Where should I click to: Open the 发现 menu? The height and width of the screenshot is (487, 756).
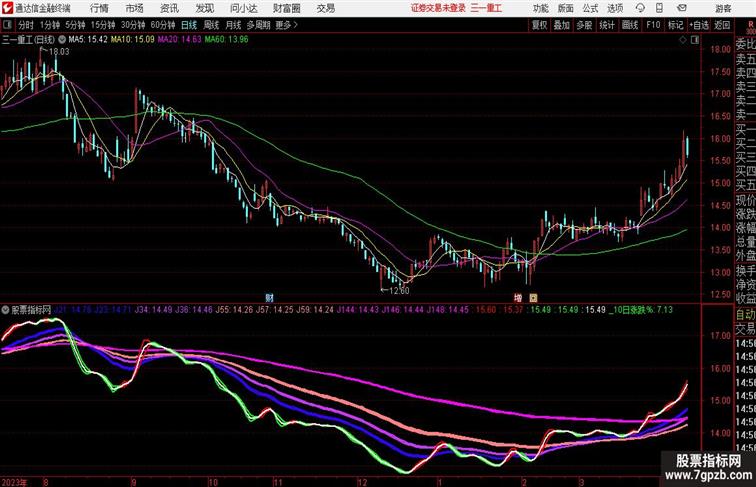coord(204,8)
